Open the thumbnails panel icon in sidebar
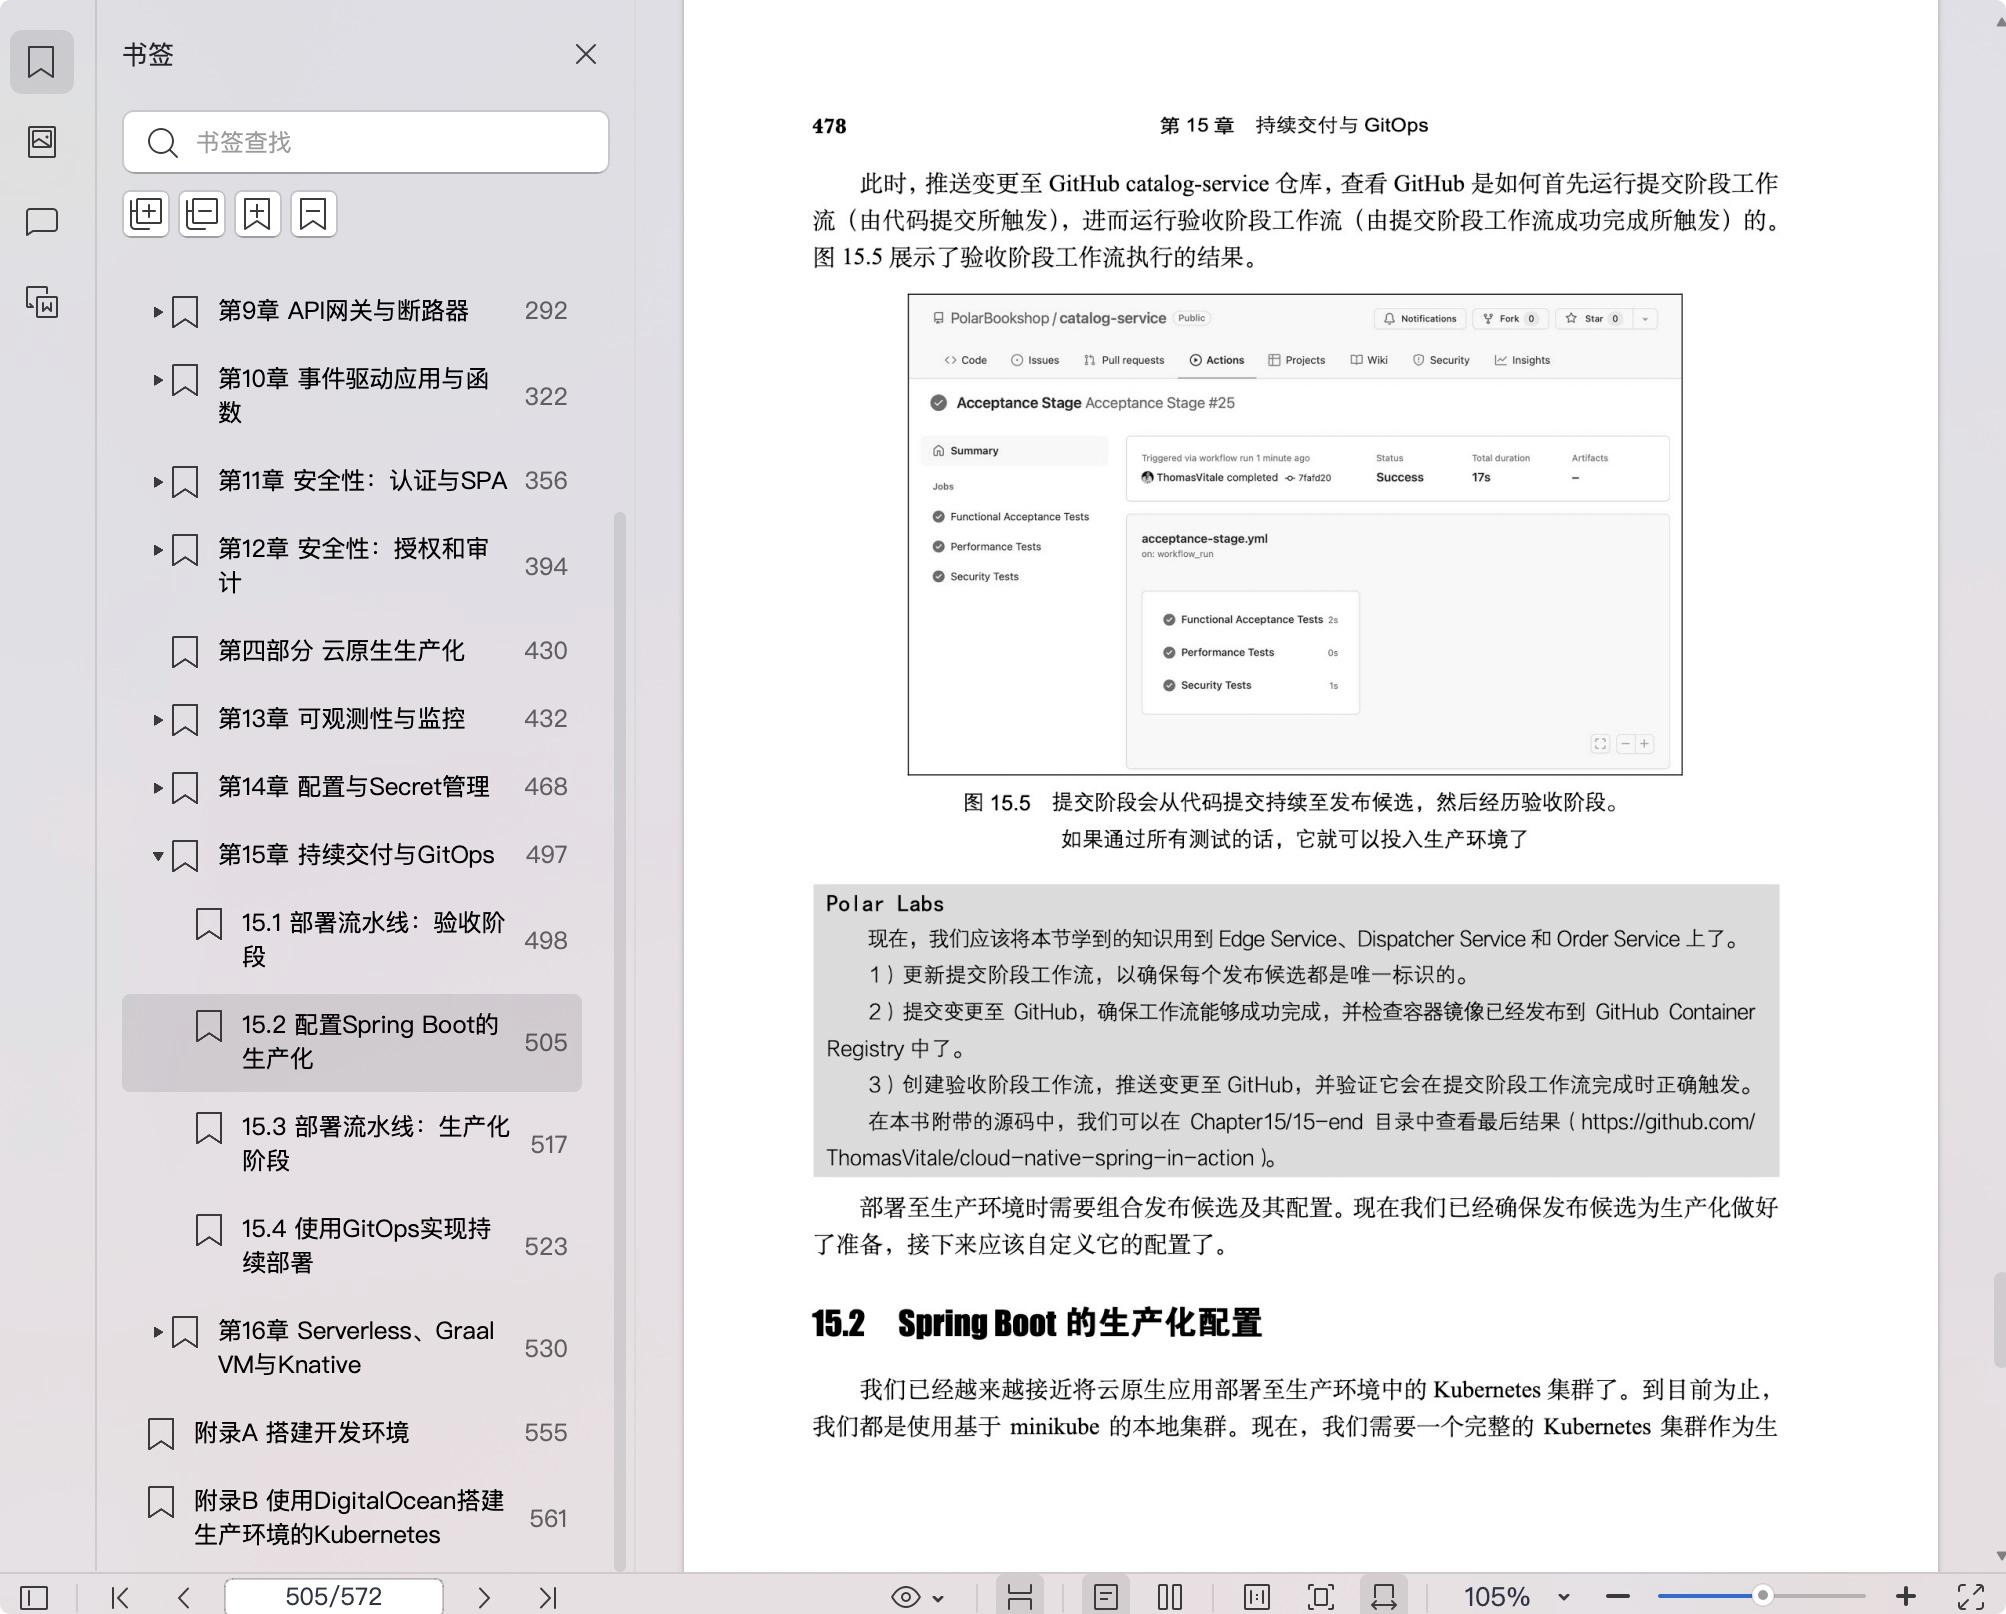 [x=41, y=141]
